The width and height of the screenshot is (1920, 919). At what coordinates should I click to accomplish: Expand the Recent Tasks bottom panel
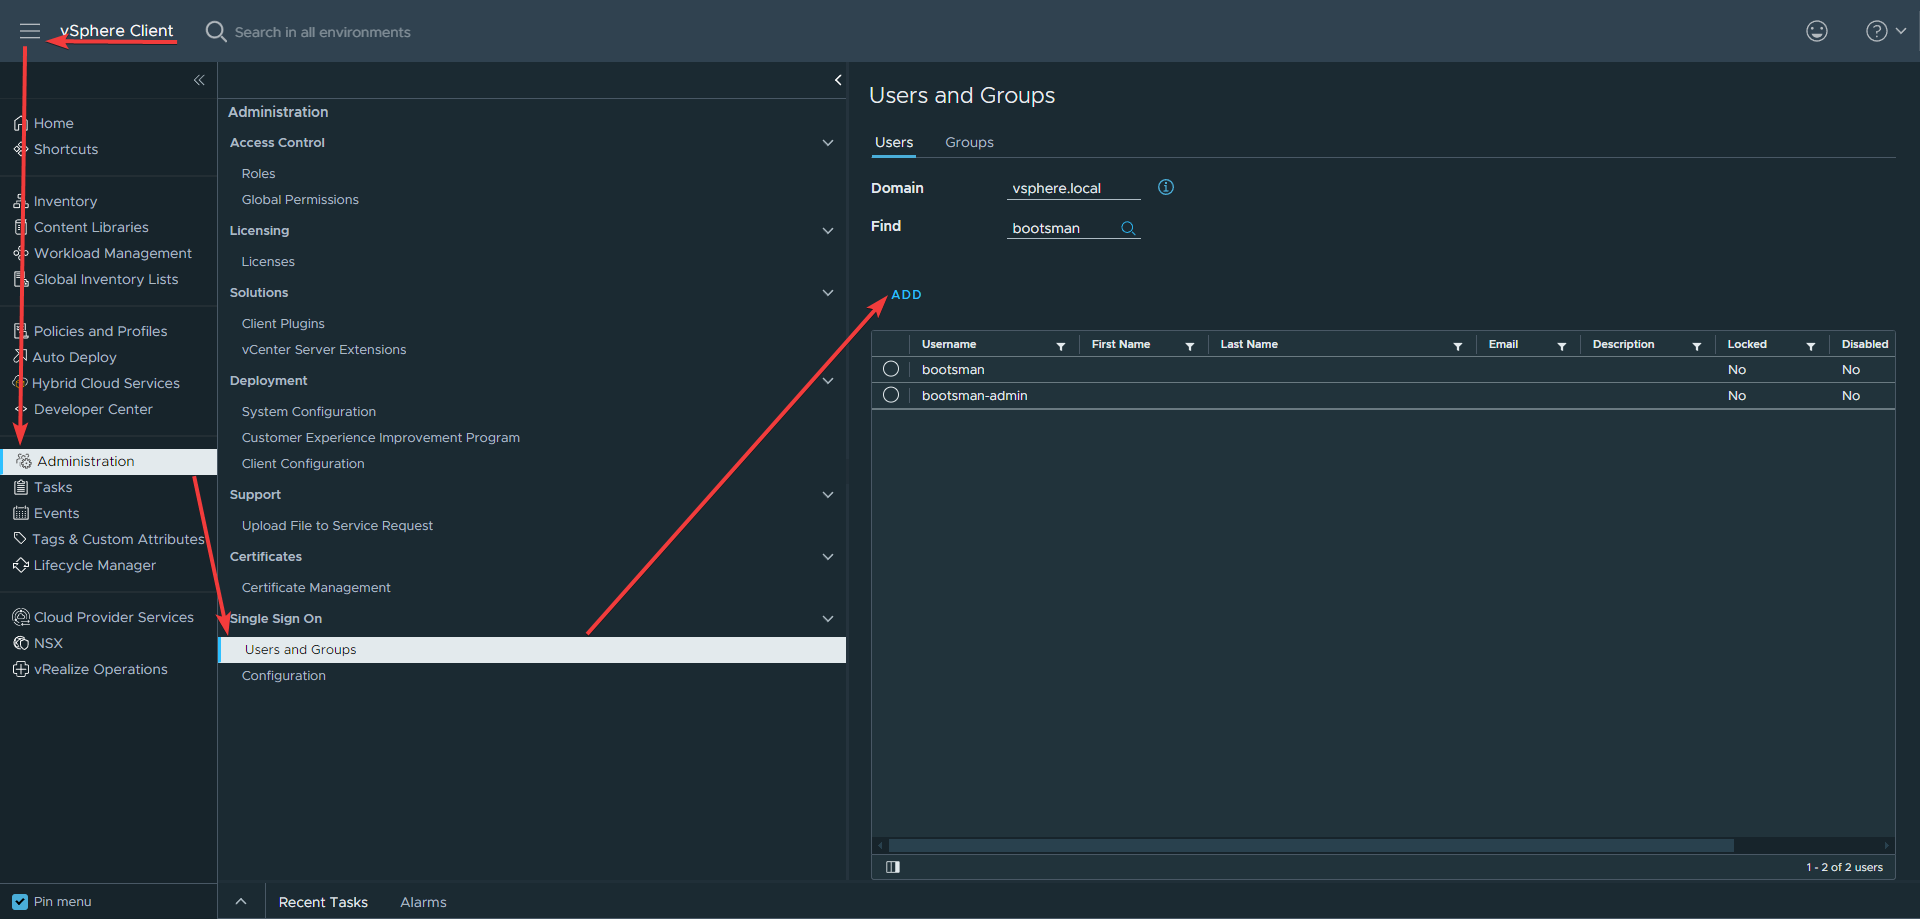[x=241, y=901]
